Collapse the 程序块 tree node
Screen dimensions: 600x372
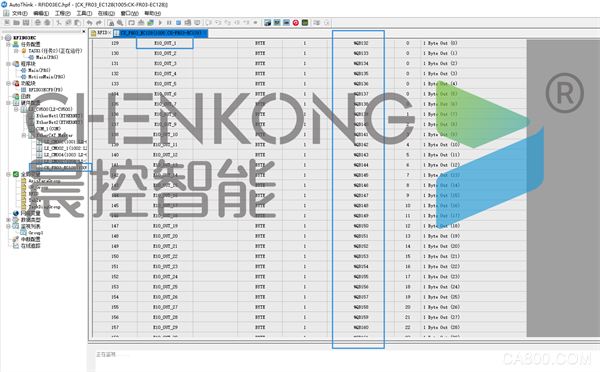8,64
